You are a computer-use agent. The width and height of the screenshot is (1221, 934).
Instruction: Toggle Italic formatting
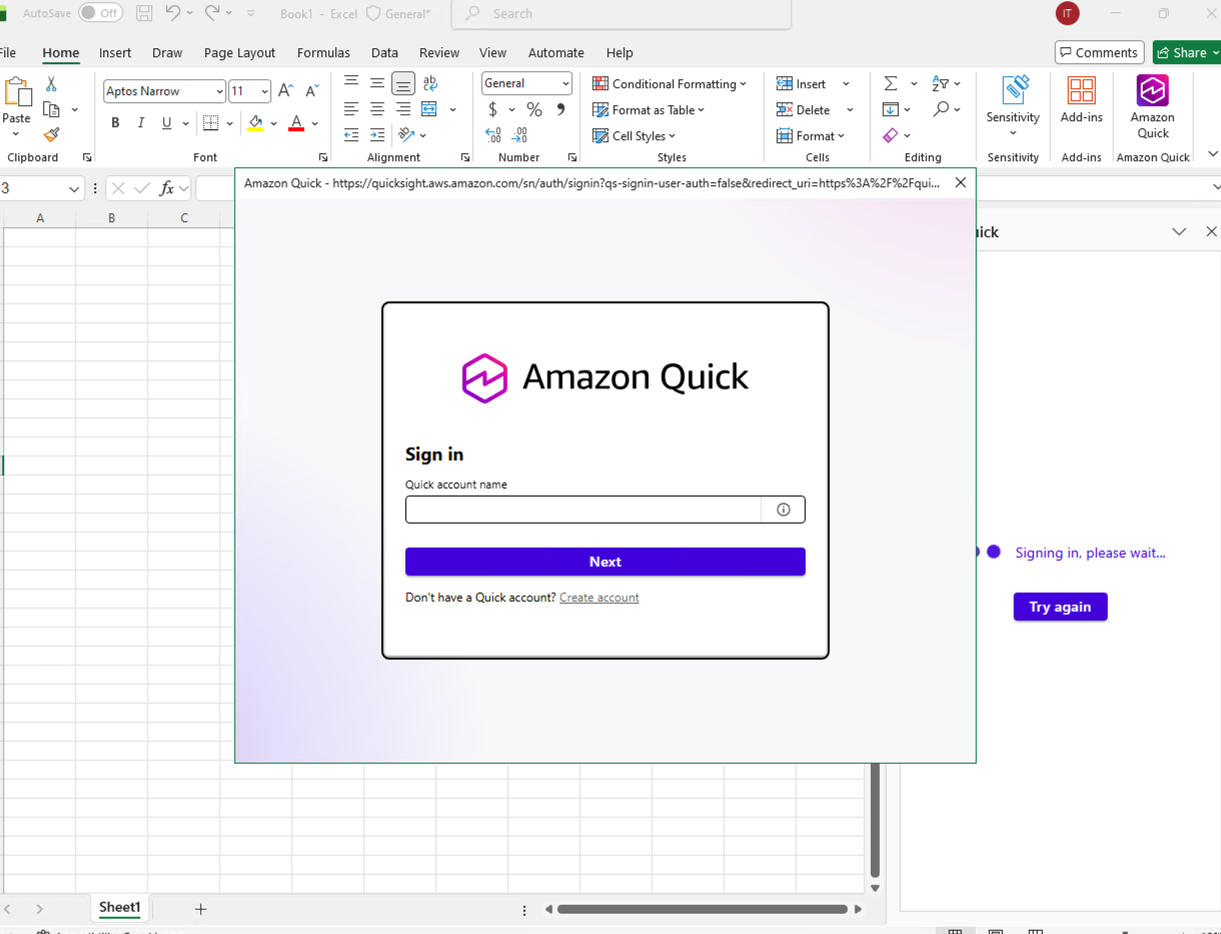(x=141, y=123)
